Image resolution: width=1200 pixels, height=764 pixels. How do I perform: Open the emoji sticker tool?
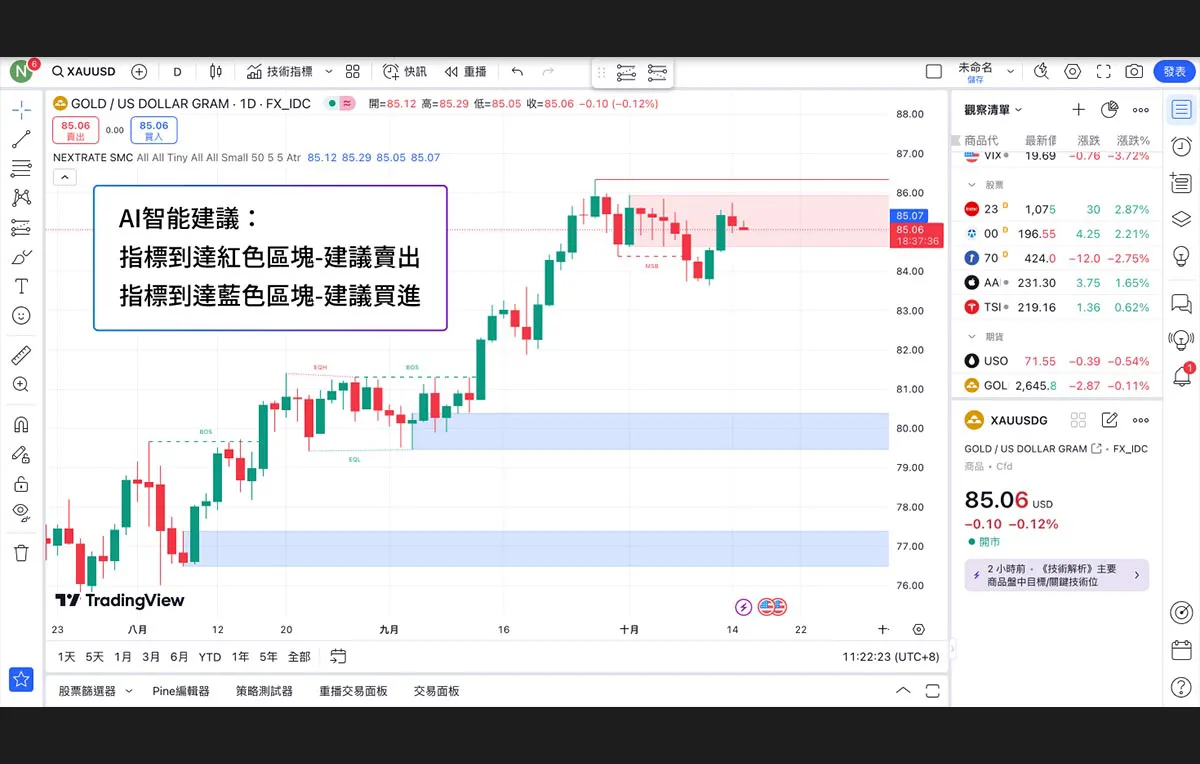point(21,315)
